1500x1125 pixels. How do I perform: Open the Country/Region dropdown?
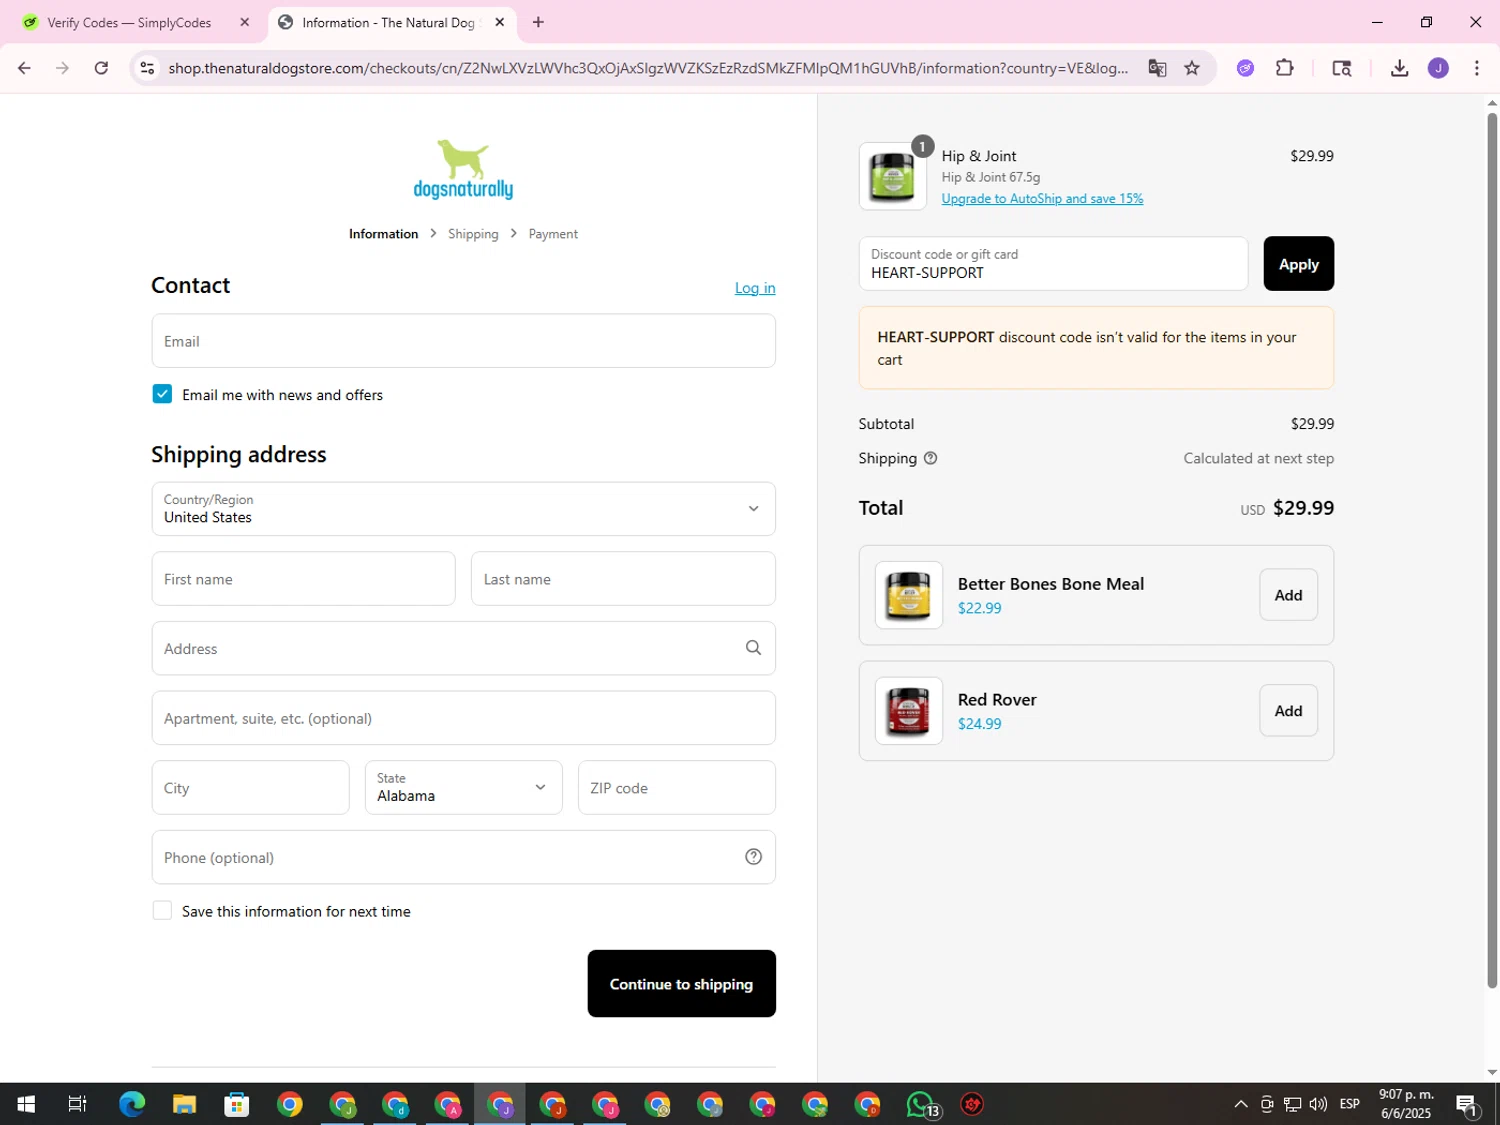pyautogui.click(x=463, y=509)
